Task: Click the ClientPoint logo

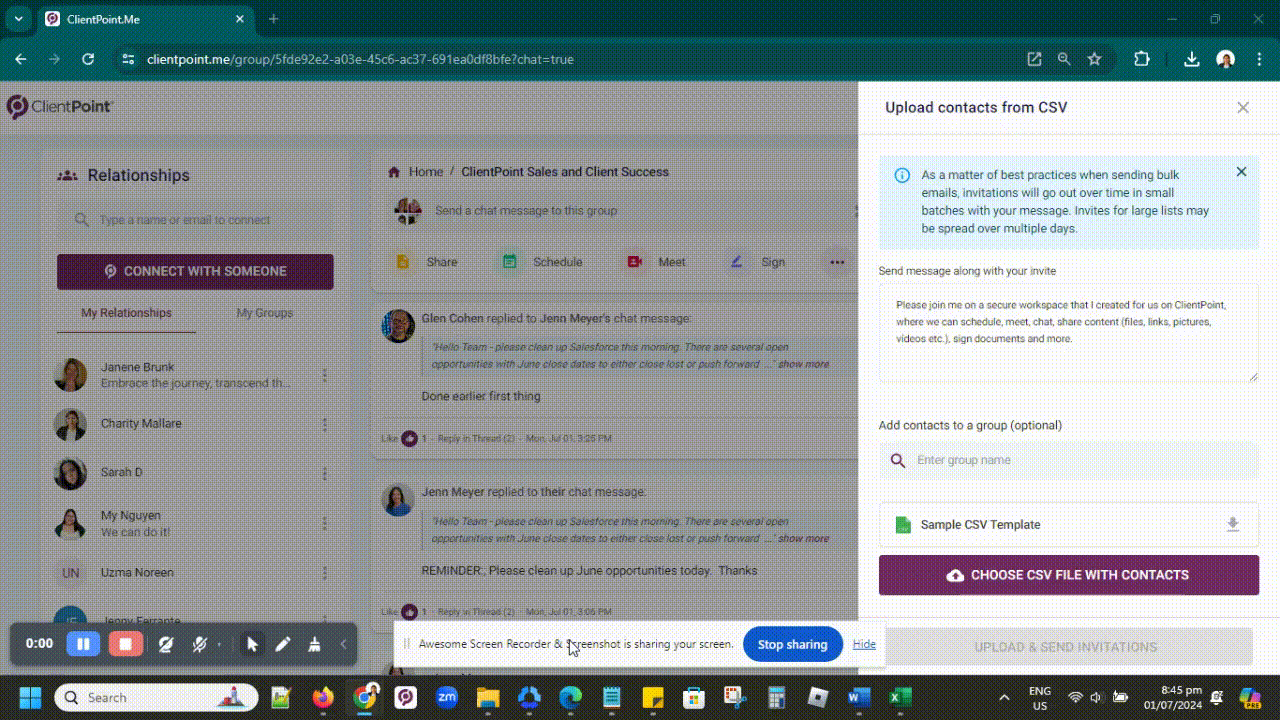Action: pyautogui.click(x=60, y=106)
